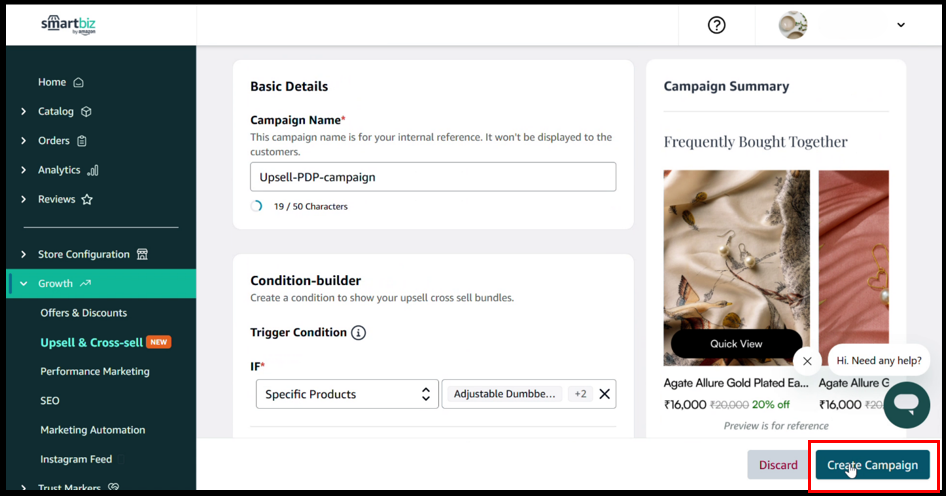The height and width of the screenshot is (496, 946).
Task: Expand the Catalog sidebar section
Action: point(23,112)
